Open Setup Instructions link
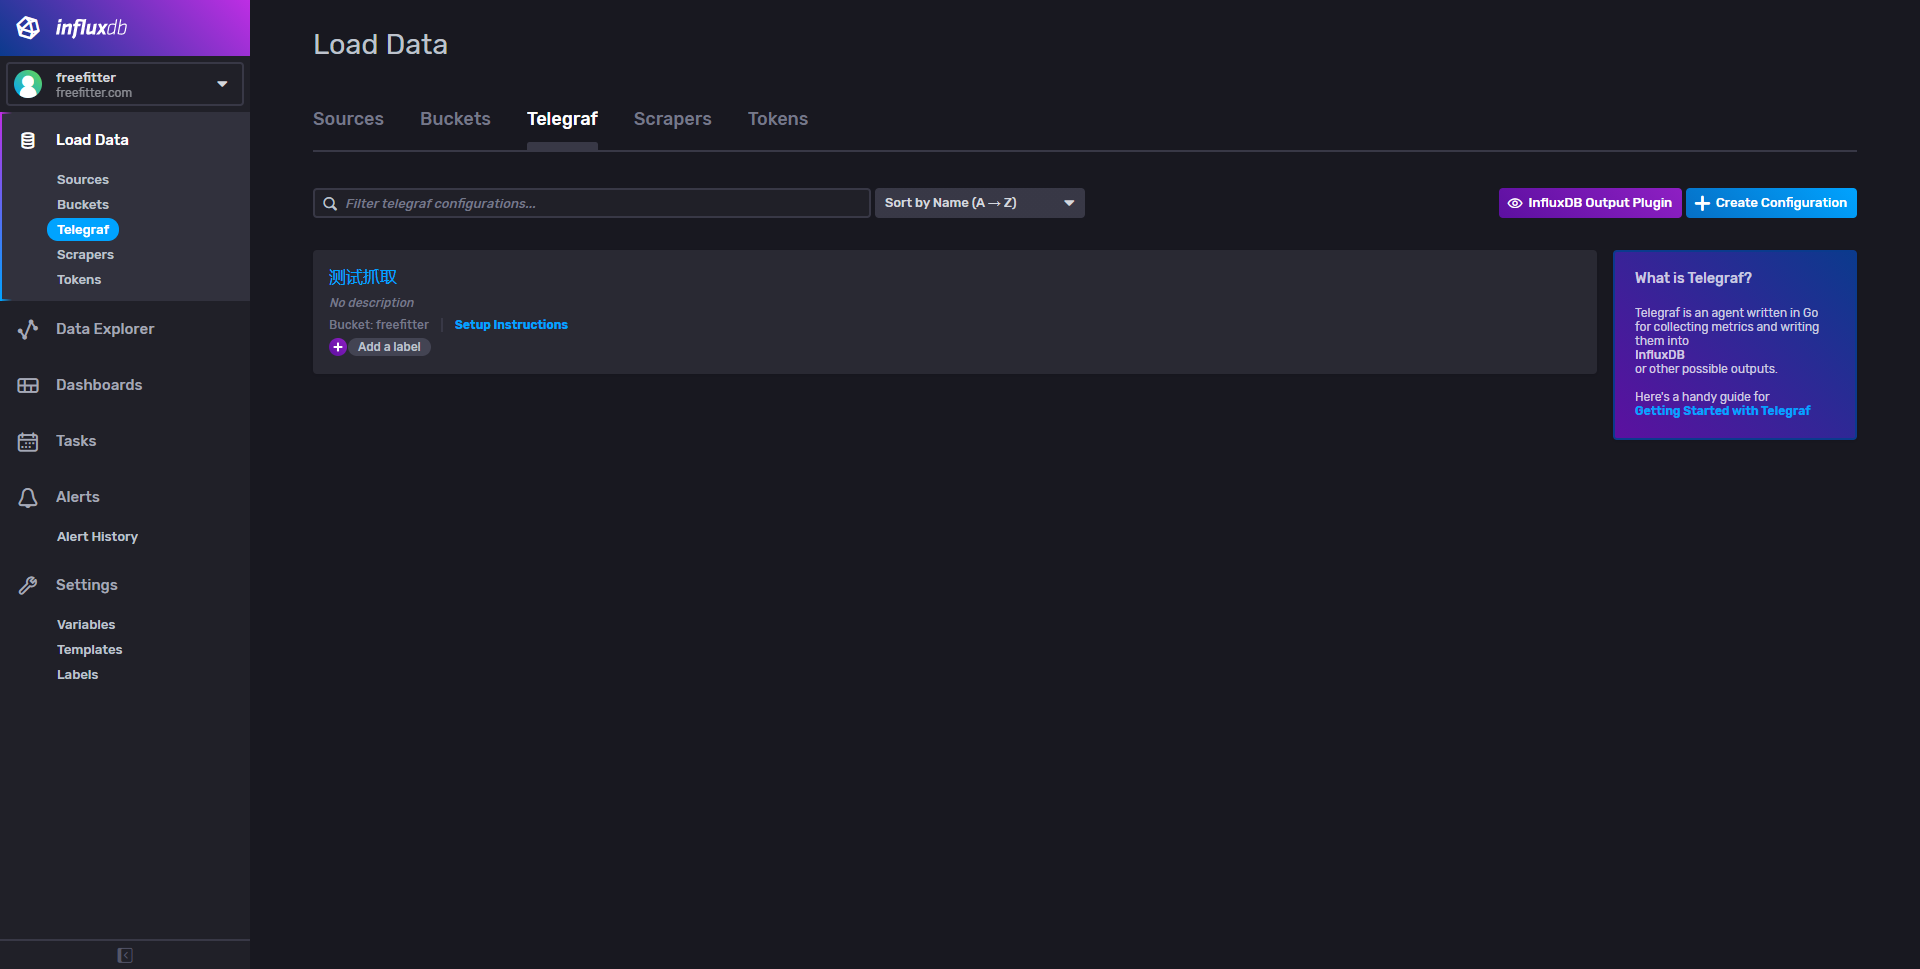1920x969 pixels. click(x=511, y=325)
